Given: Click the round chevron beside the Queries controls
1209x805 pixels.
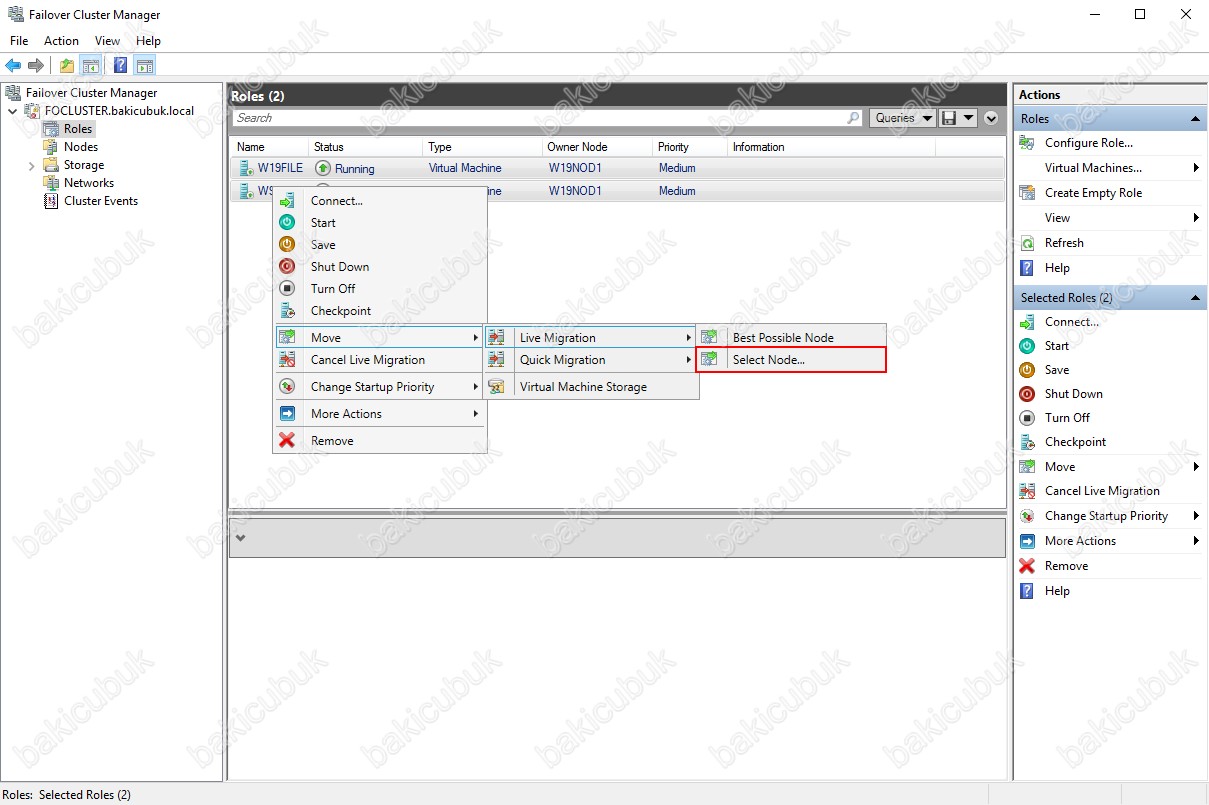Looking at the screenshot, I should tap(991, 118).
